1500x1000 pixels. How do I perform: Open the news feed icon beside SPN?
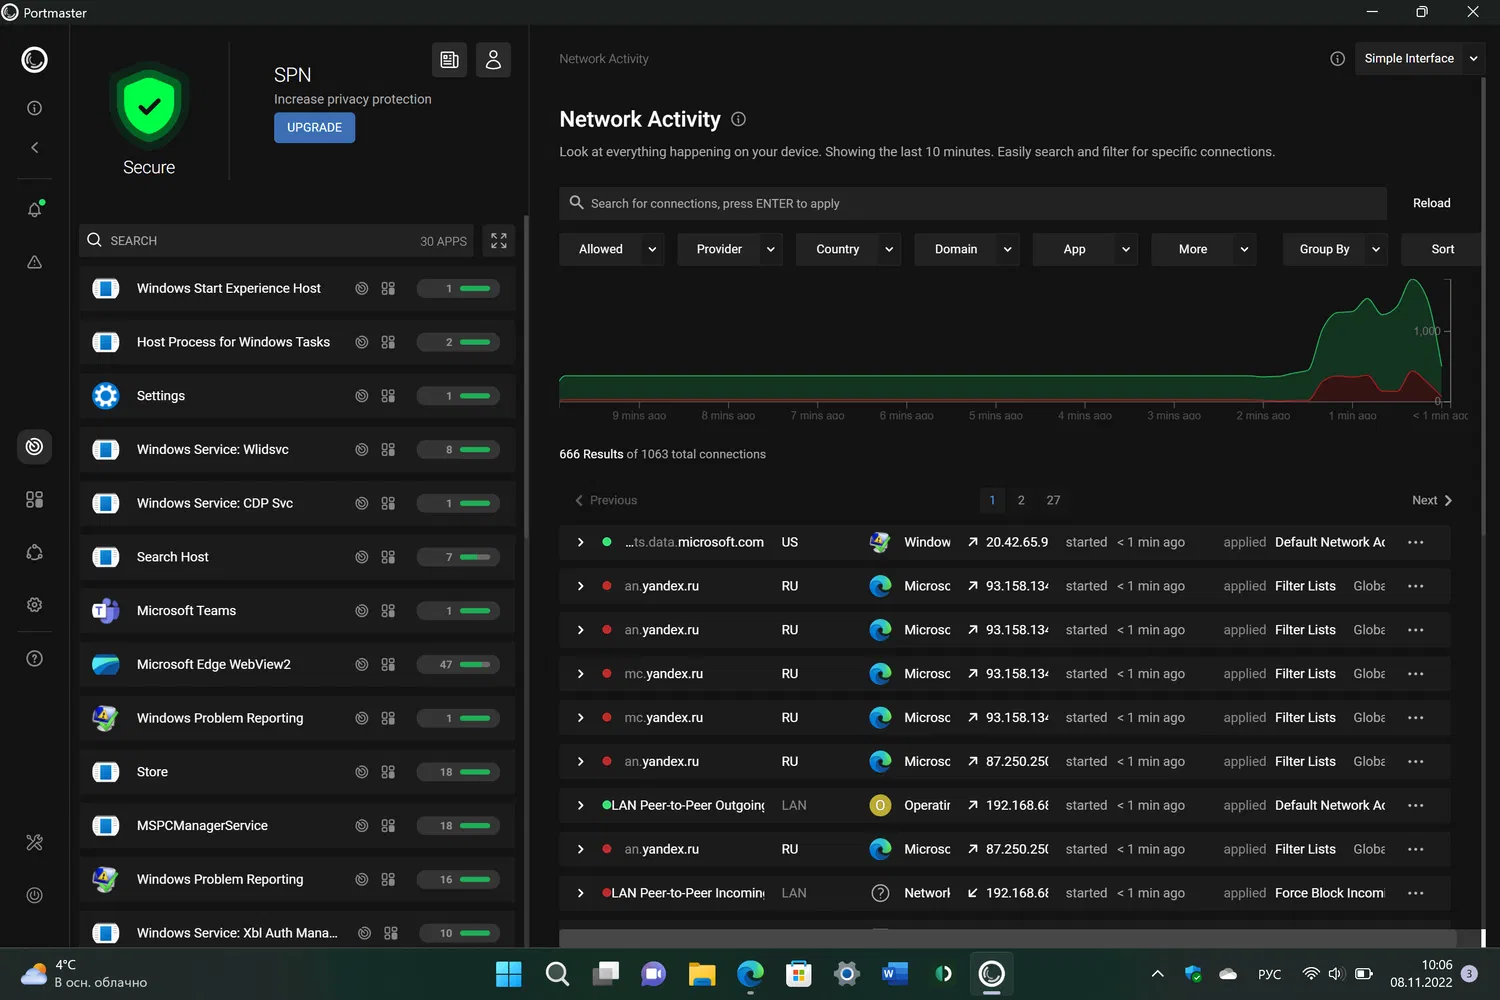pos(449,60)
